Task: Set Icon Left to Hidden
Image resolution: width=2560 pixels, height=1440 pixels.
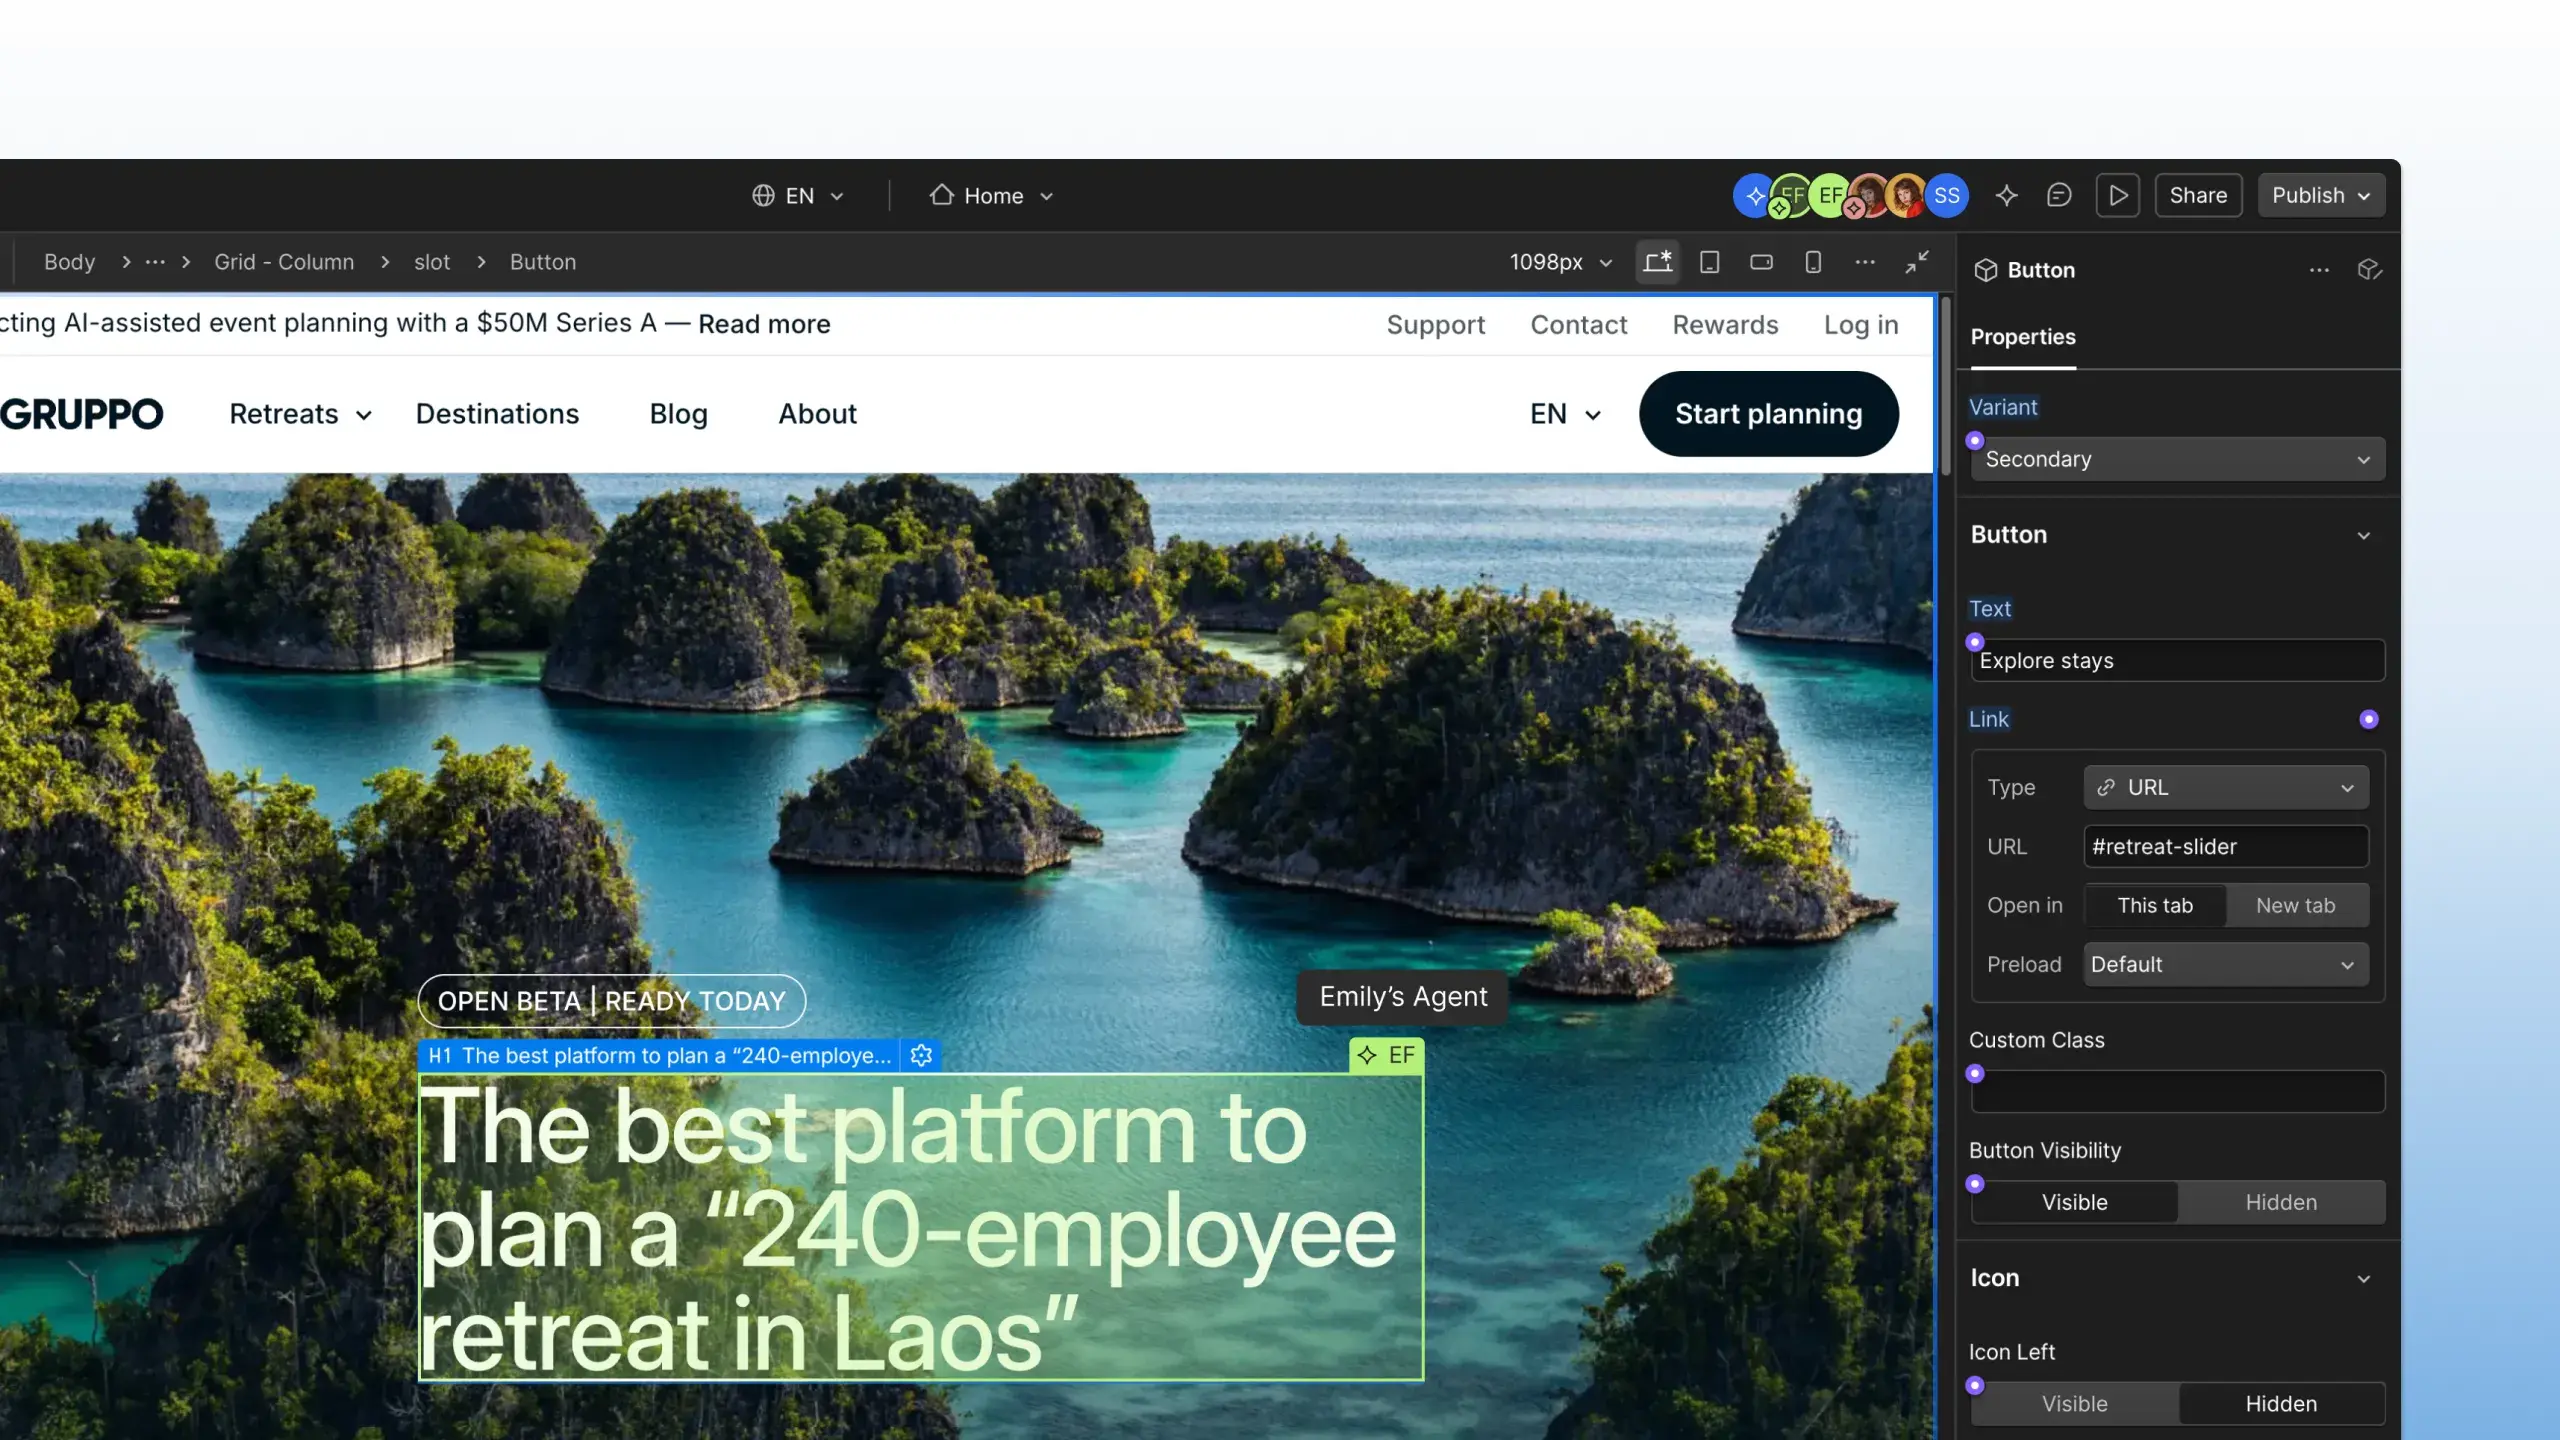Action: (x=2281, y=1404)
